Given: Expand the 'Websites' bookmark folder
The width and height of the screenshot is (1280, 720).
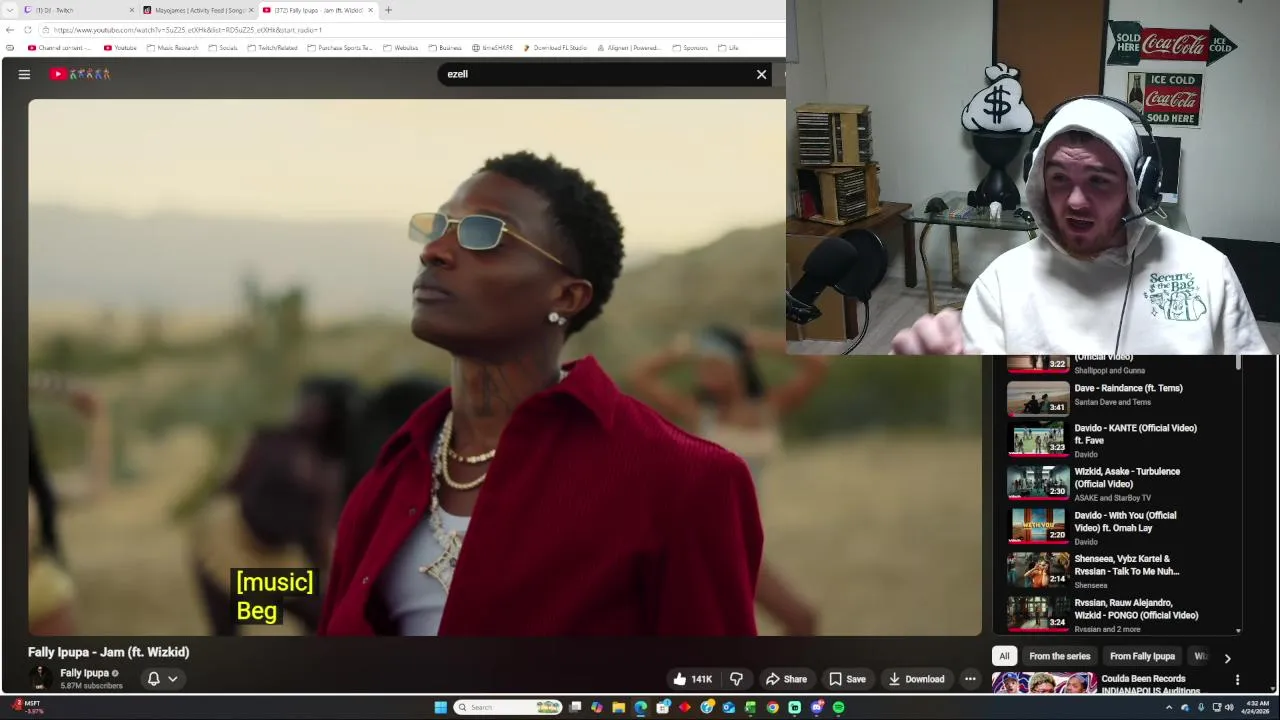Looking at the screenshot, I should 401,48.
